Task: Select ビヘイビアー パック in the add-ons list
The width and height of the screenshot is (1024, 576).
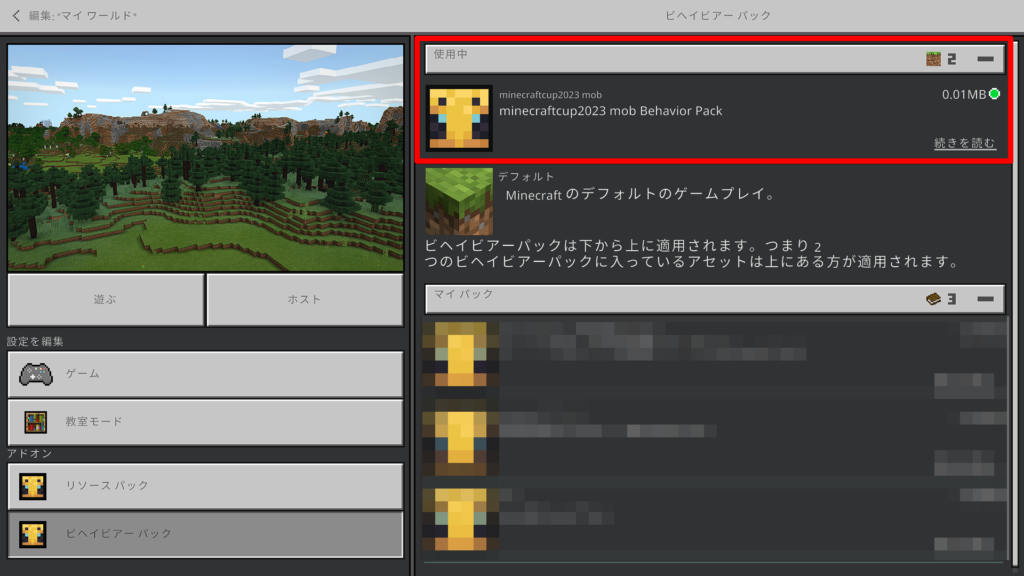Action: click(205, 534)
